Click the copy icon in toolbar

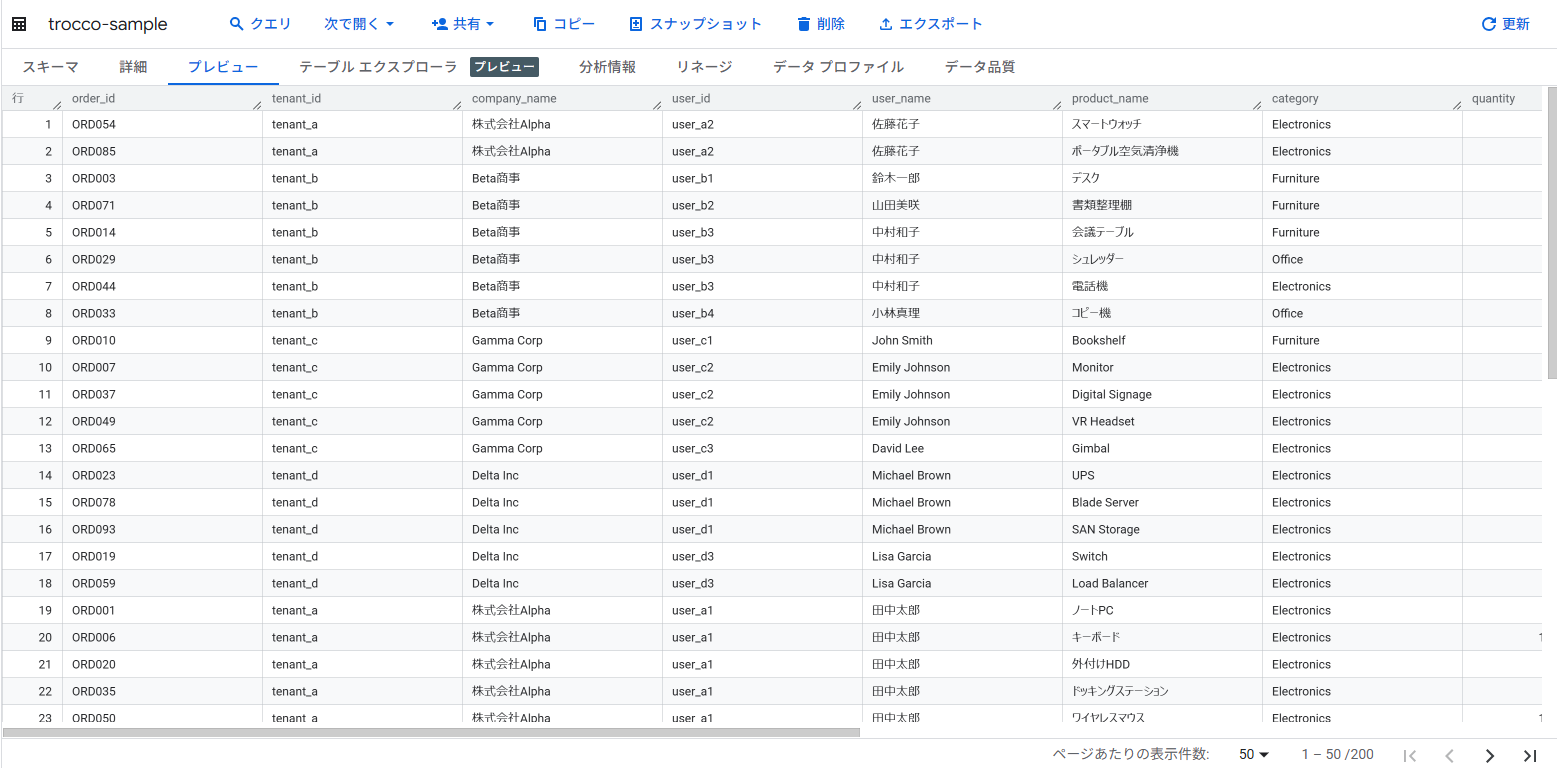[540, 24]
